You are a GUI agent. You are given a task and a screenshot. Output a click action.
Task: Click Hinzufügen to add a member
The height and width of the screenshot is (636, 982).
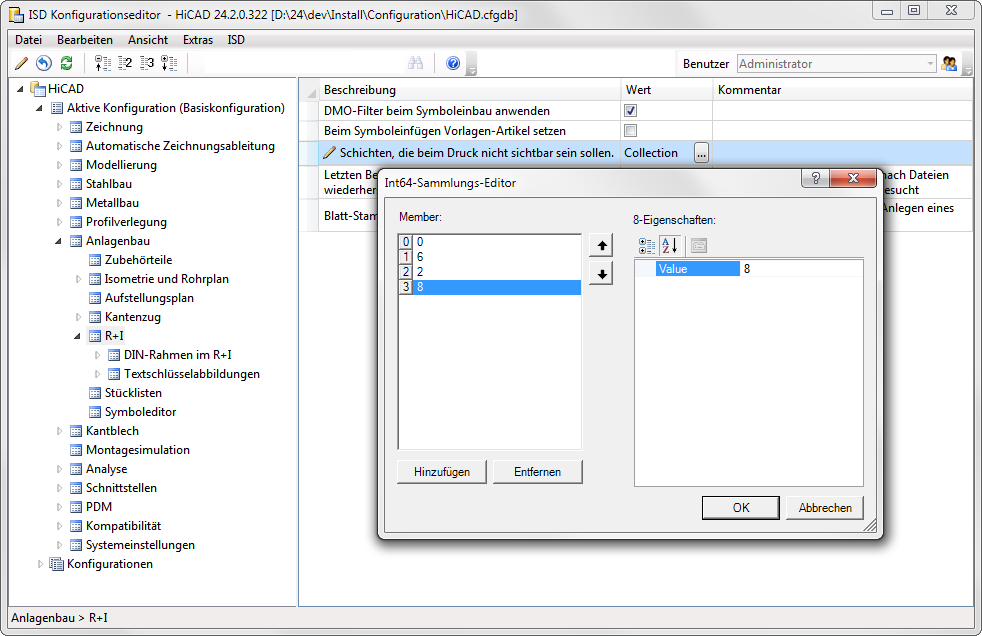click(x=442, y=472)
